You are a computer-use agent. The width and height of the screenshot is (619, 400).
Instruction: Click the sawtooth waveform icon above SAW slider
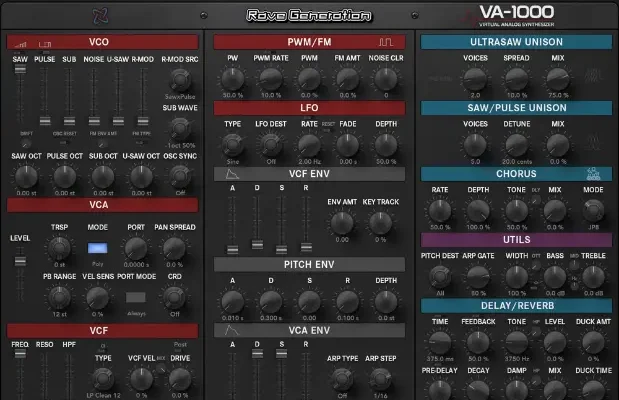(x=21, y=44)
